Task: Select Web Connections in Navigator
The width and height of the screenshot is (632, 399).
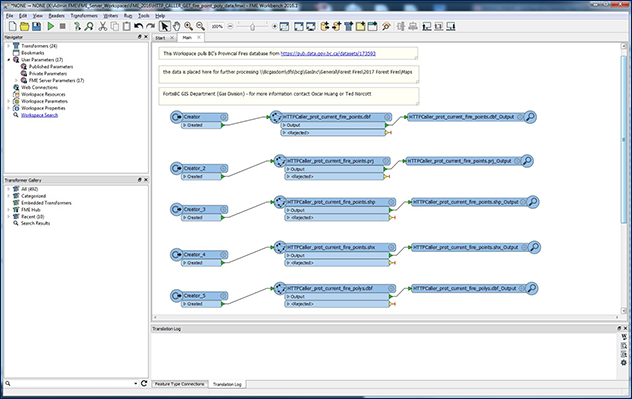Action: click(40, 87)
